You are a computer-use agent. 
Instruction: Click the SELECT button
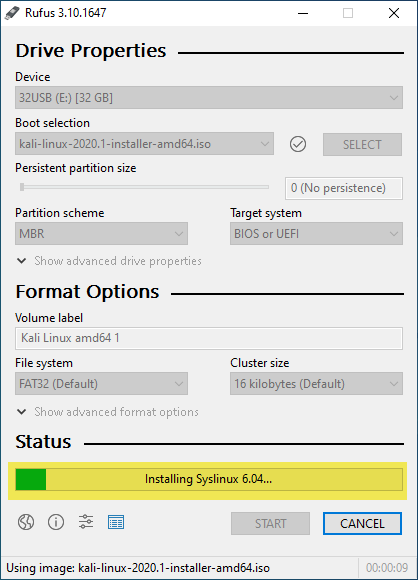point(362,144)
